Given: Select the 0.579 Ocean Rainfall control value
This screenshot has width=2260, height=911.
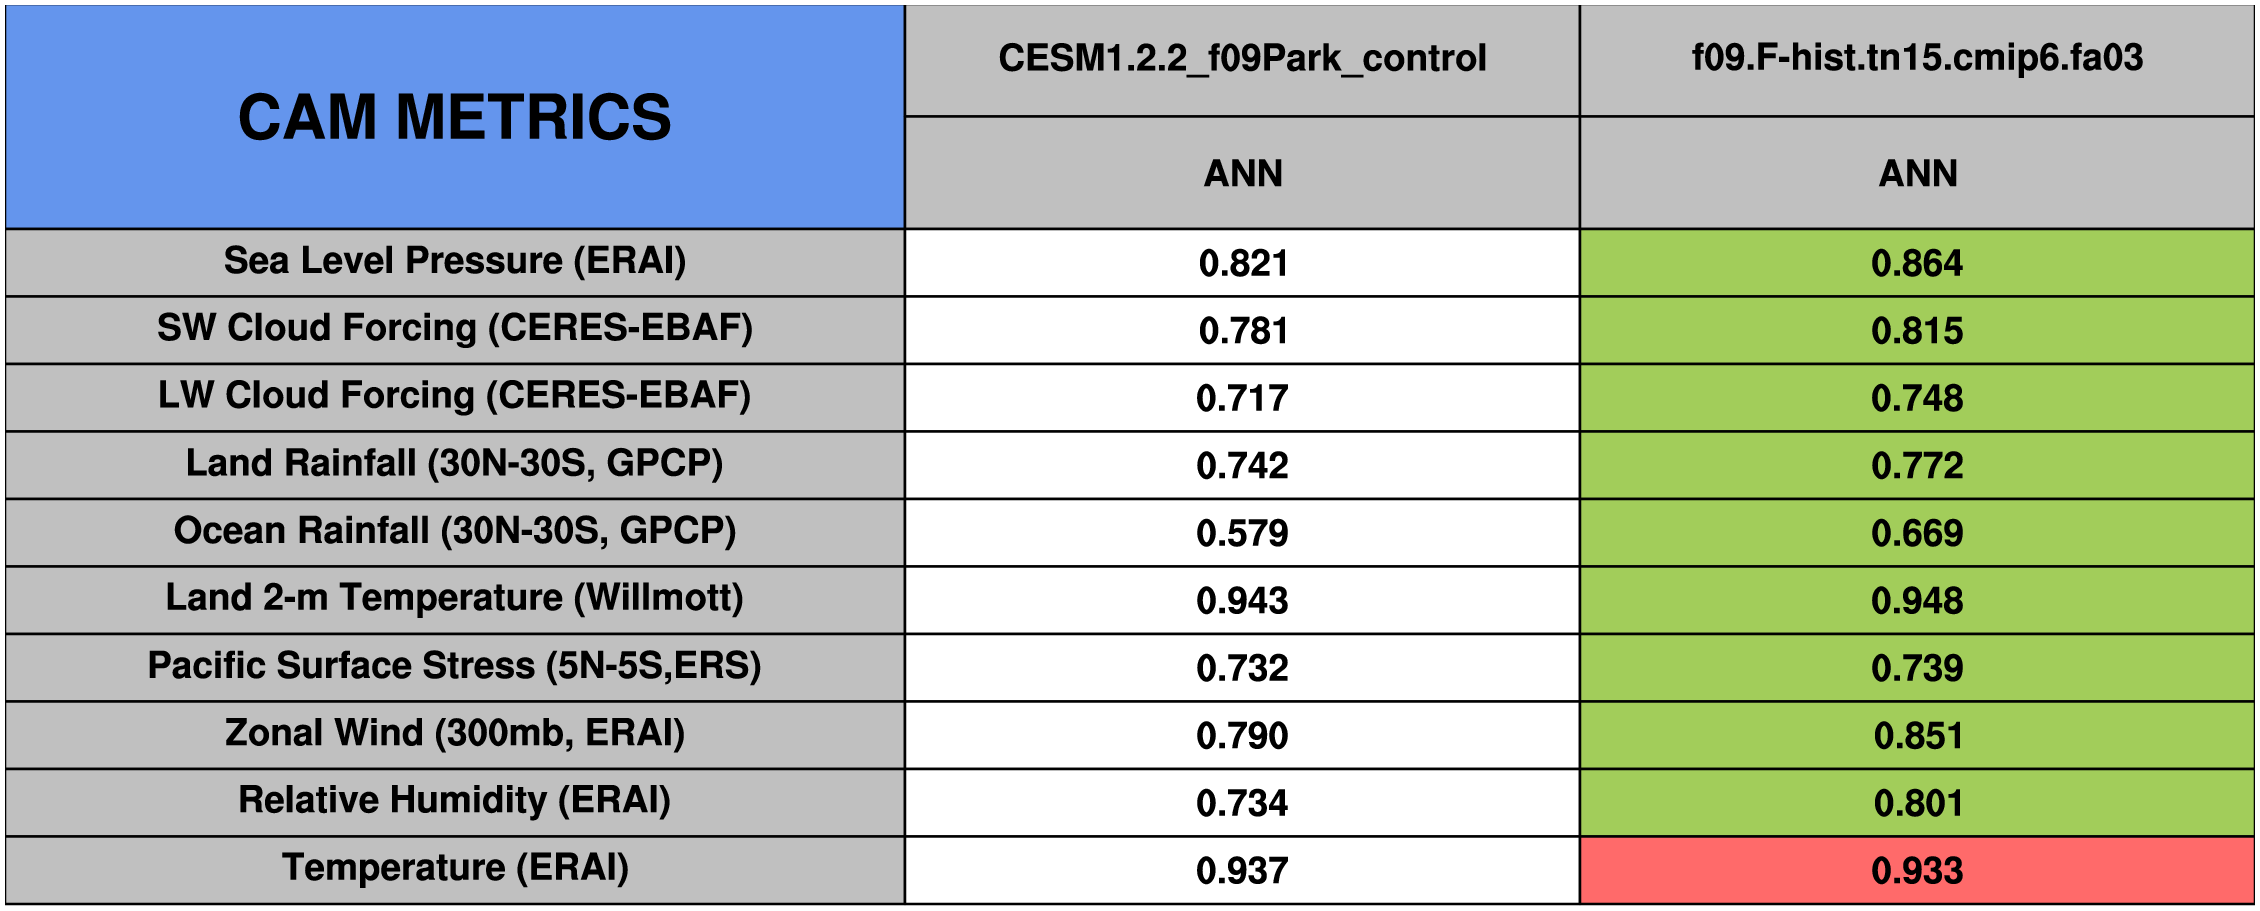Looking at the screenshot, I should (x=1242, y=532).
